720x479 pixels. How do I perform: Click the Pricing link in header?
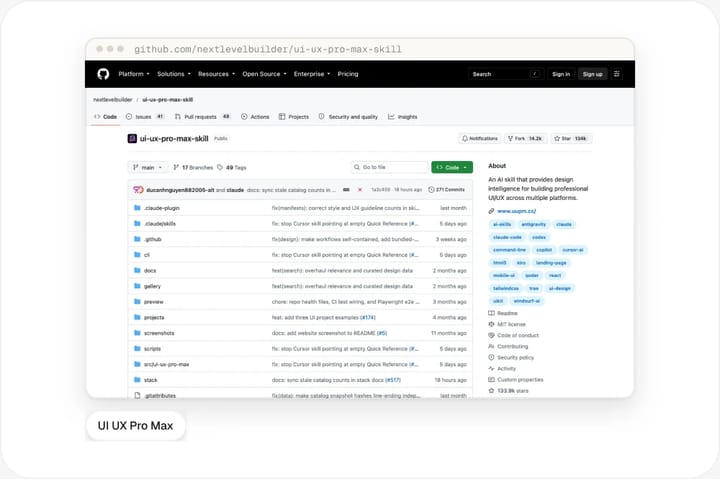[348, 74]
